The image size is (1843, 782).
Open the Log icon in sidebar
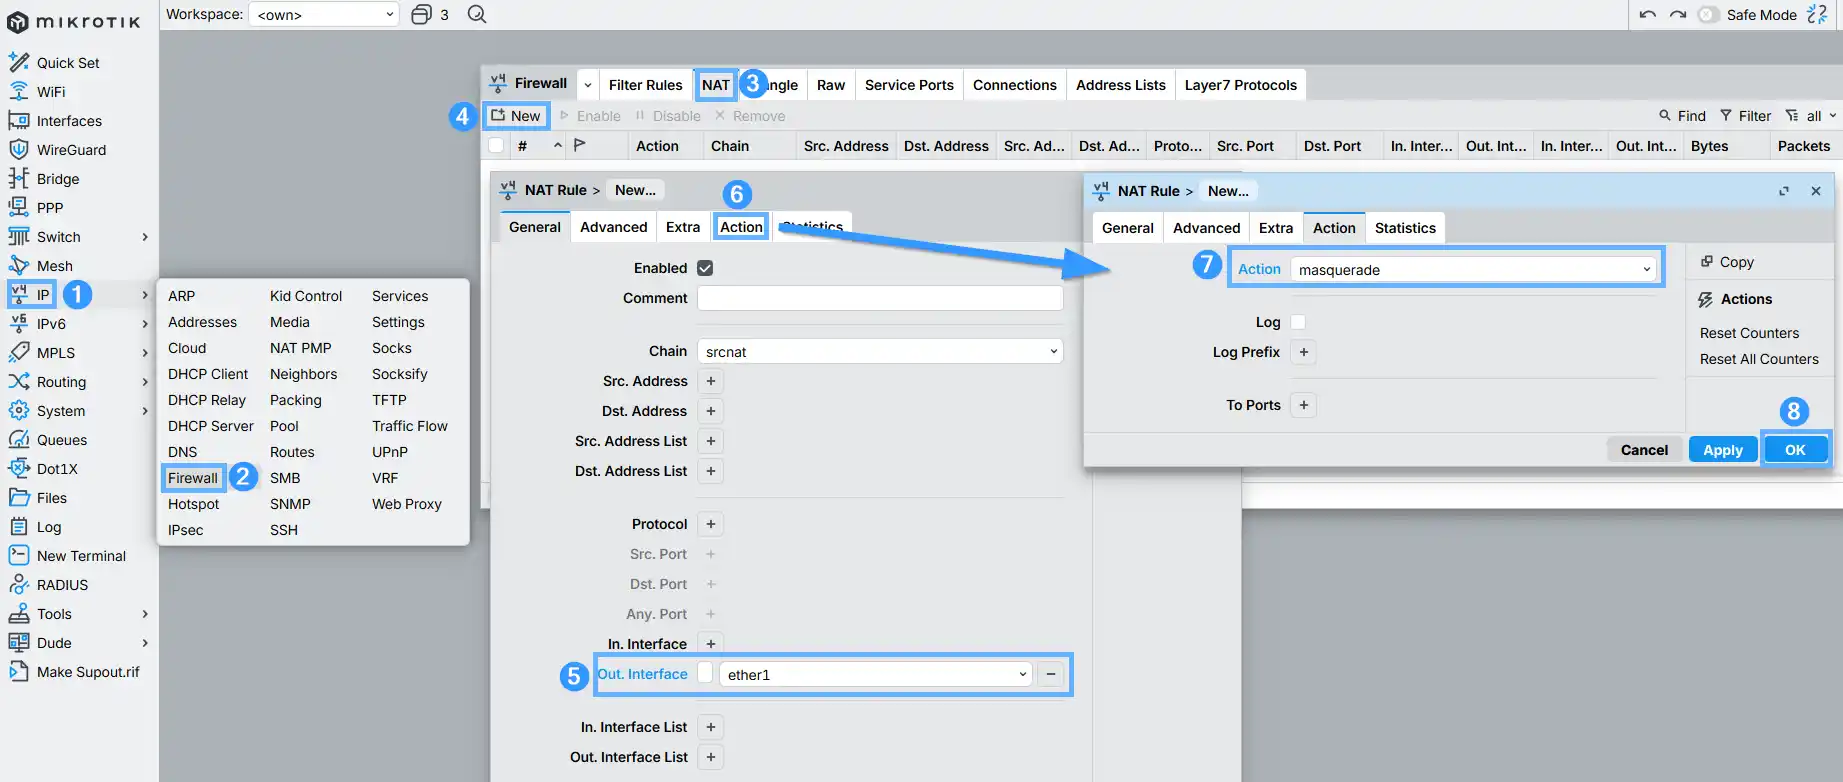pos(18,526)
